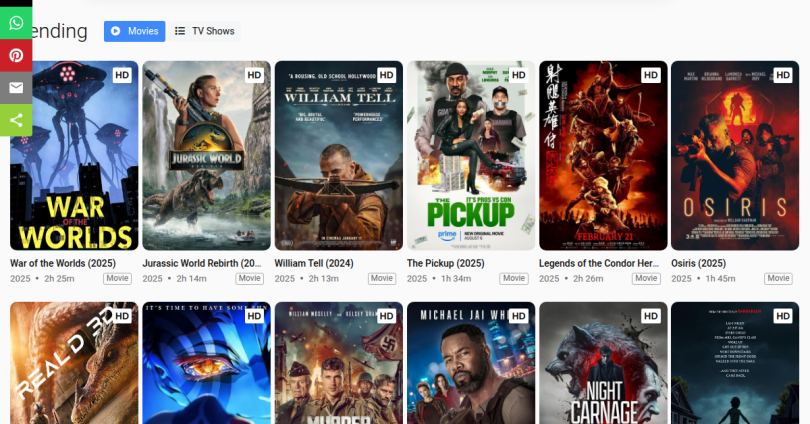Share by email envelope icon
810x424 pixels.
[16, 88]
